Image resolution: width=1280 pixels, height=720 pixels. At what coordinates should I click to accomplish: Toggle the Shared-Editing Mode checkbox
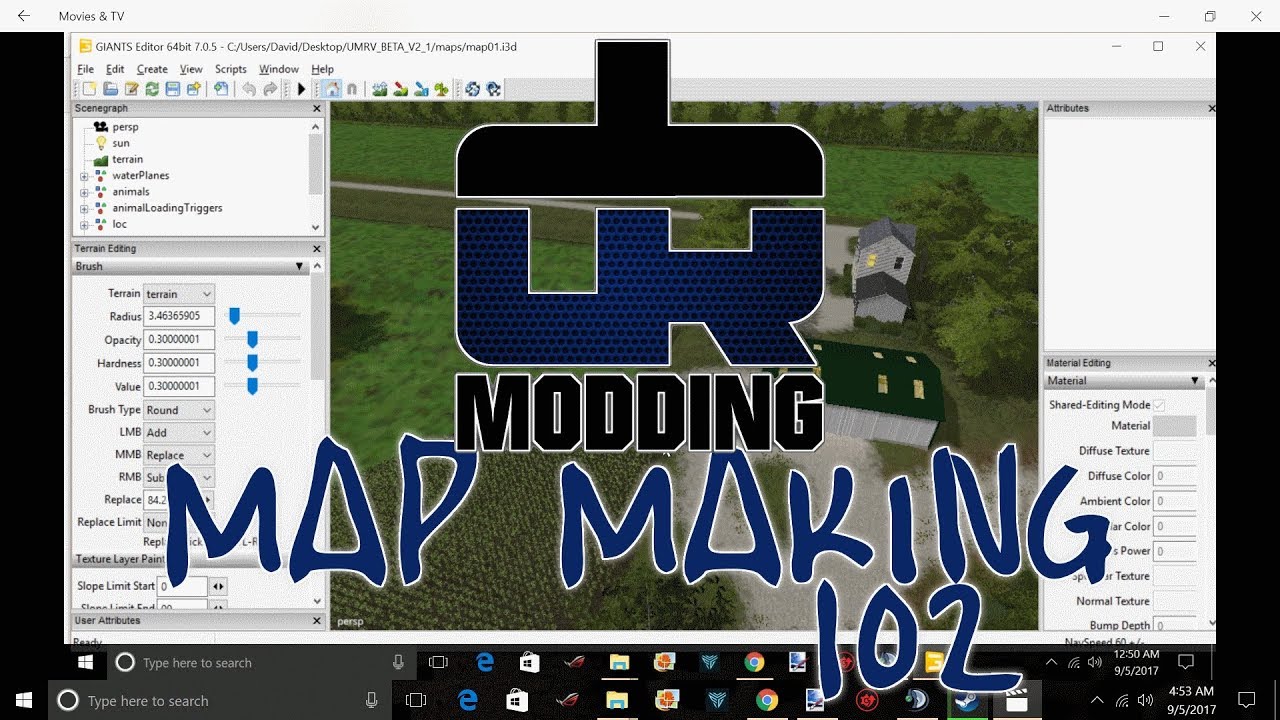[1159, 405]
